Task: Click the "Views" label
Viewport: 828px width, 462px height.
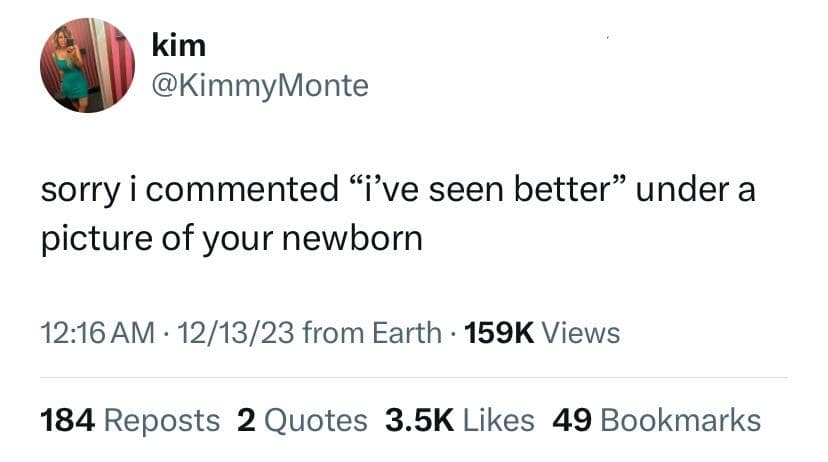Action: (x=582, y=332)
